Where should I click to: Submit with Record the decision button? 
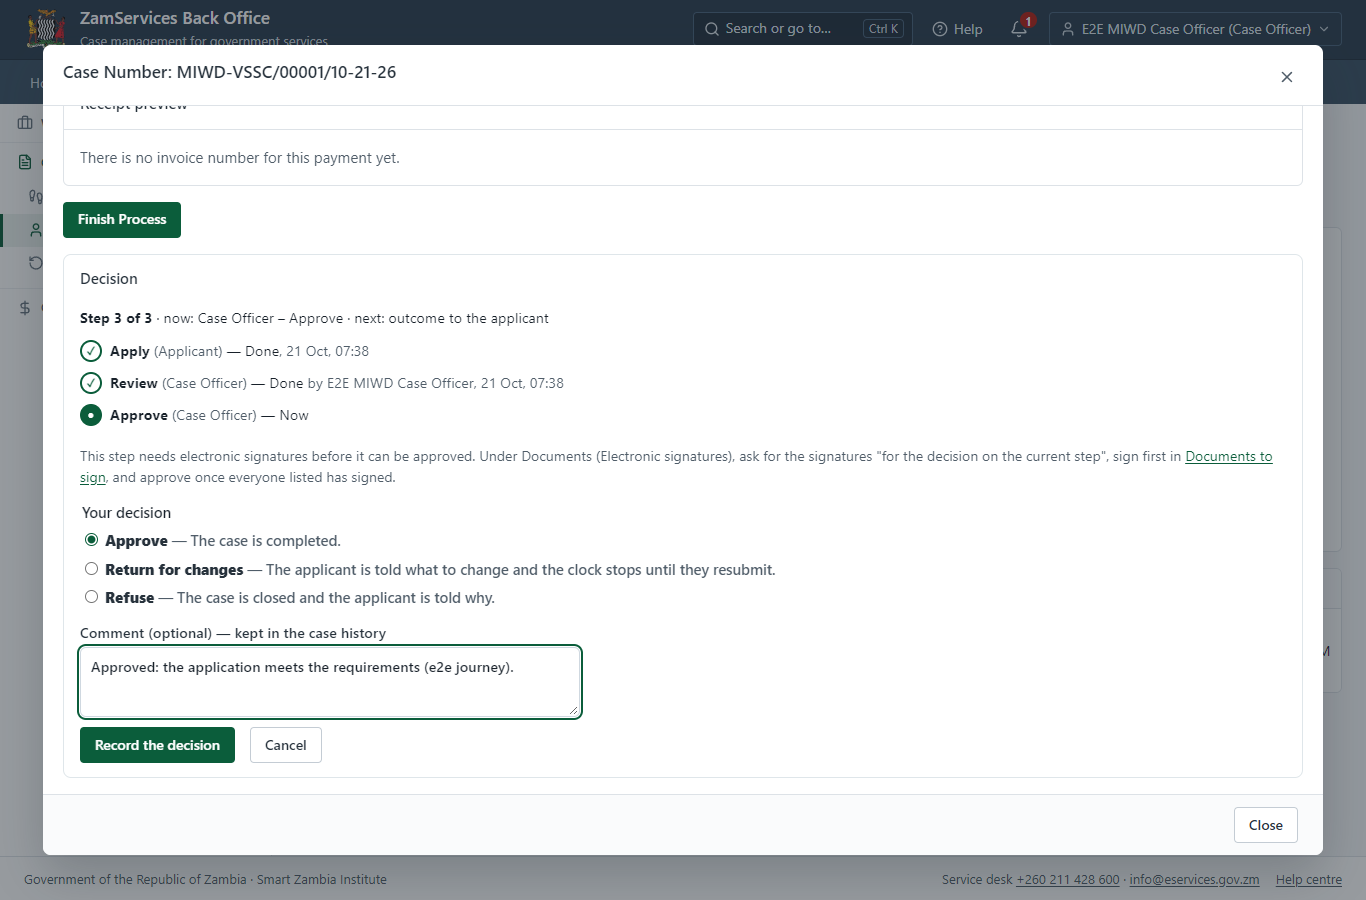tap(157, 745)
